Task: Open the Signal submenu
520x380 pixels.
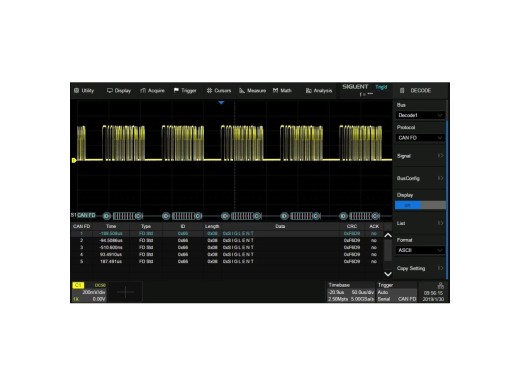Action: 420,156
